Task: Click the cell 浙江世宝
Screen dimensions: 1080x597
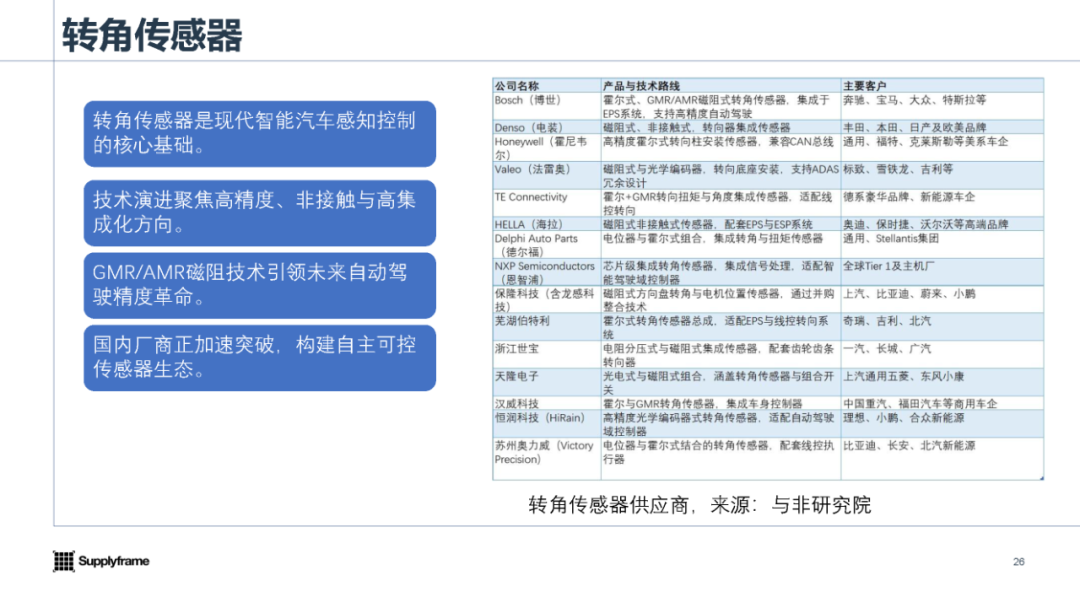Action: pos(547,355)
